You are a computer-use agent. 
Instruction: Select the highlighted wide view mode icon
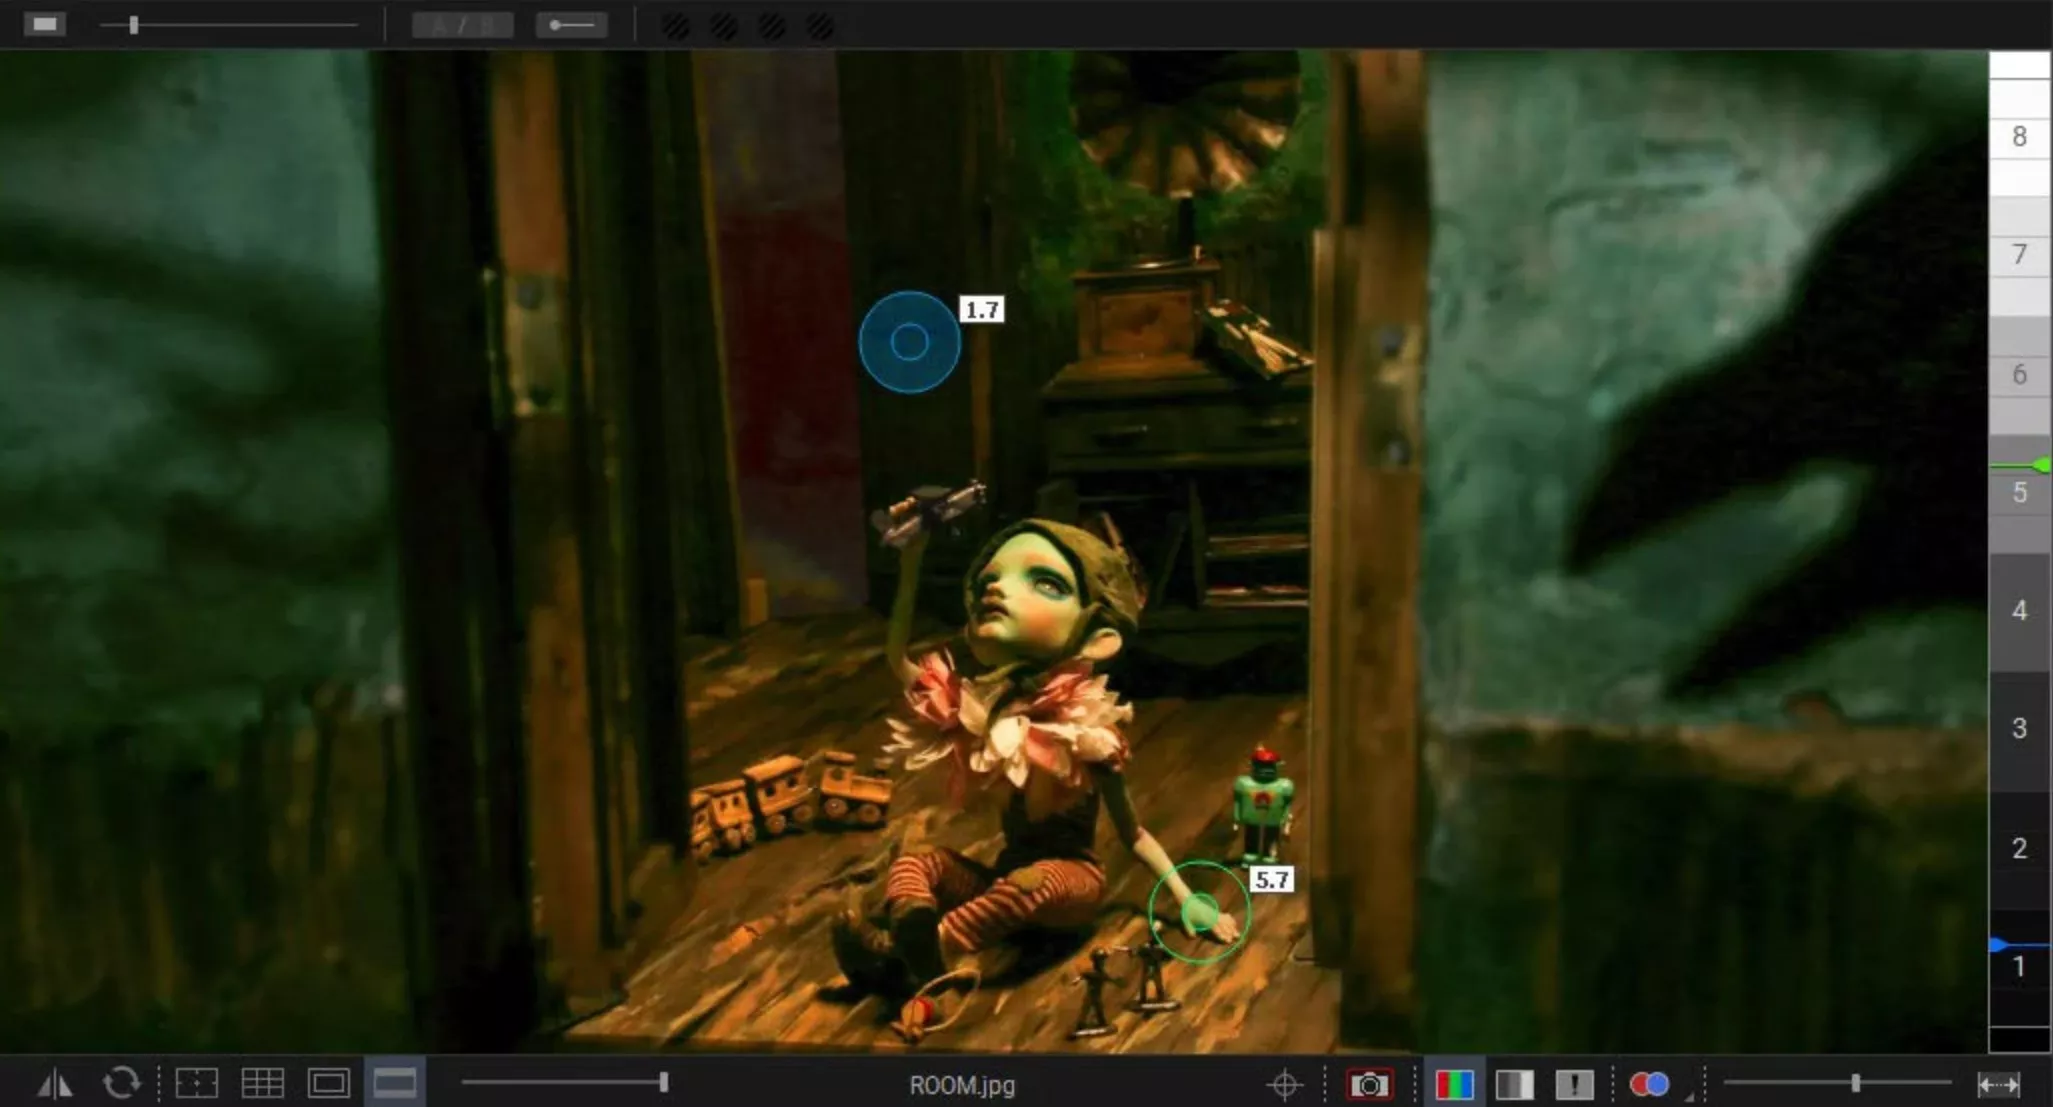point(395,1083)
